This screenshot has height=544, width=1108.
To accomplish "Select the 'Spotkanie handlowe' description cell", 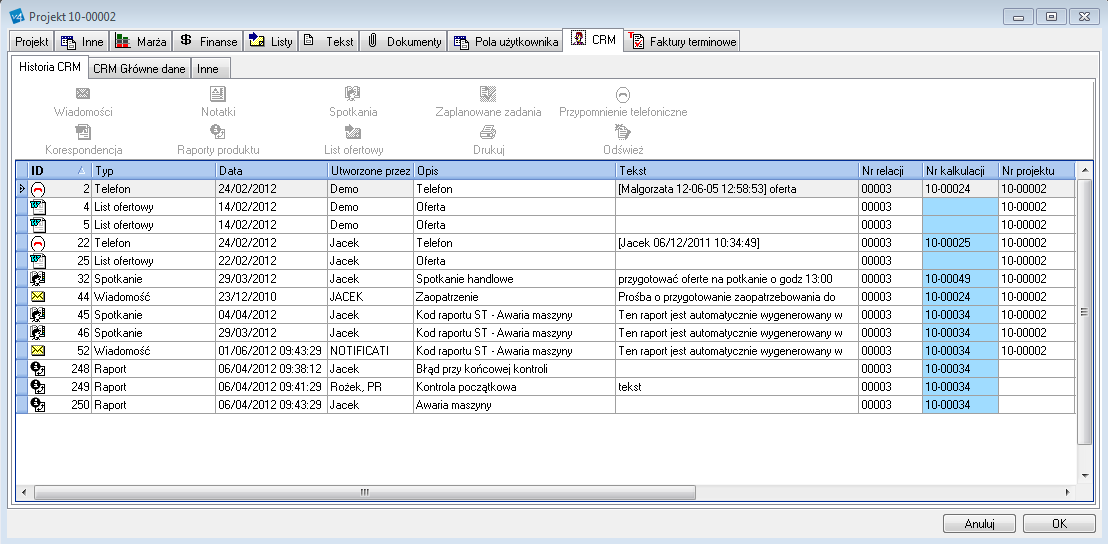I will point(514,279).
